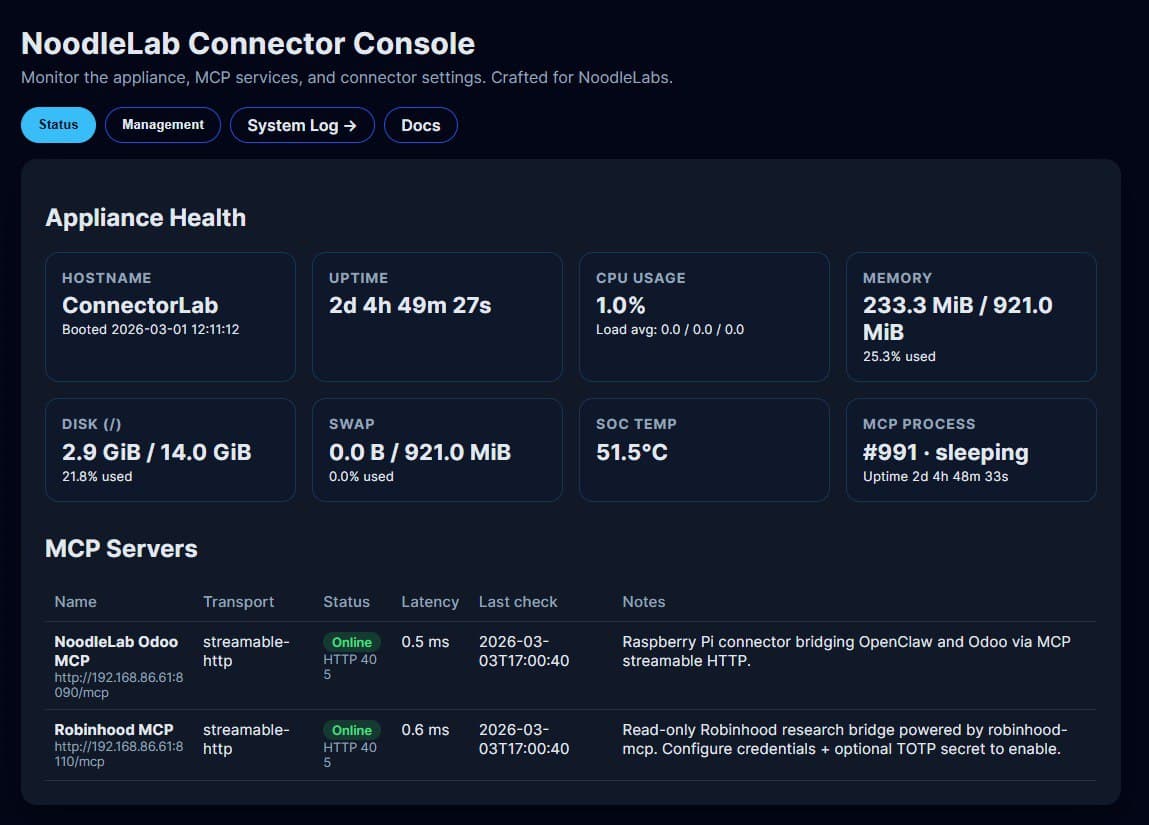This screenshot has width=1149, height=825.
Task: Click the SoC temp 51.5°C value
Action: 632,452
